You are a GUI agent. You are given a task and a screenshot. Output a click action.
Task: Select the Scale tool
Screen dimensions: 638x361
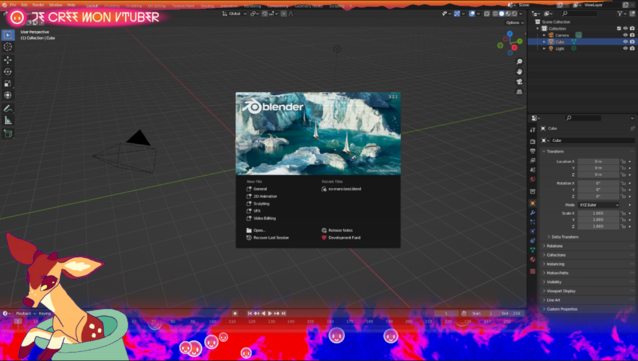pyautogui.click(x=8, y=83)
